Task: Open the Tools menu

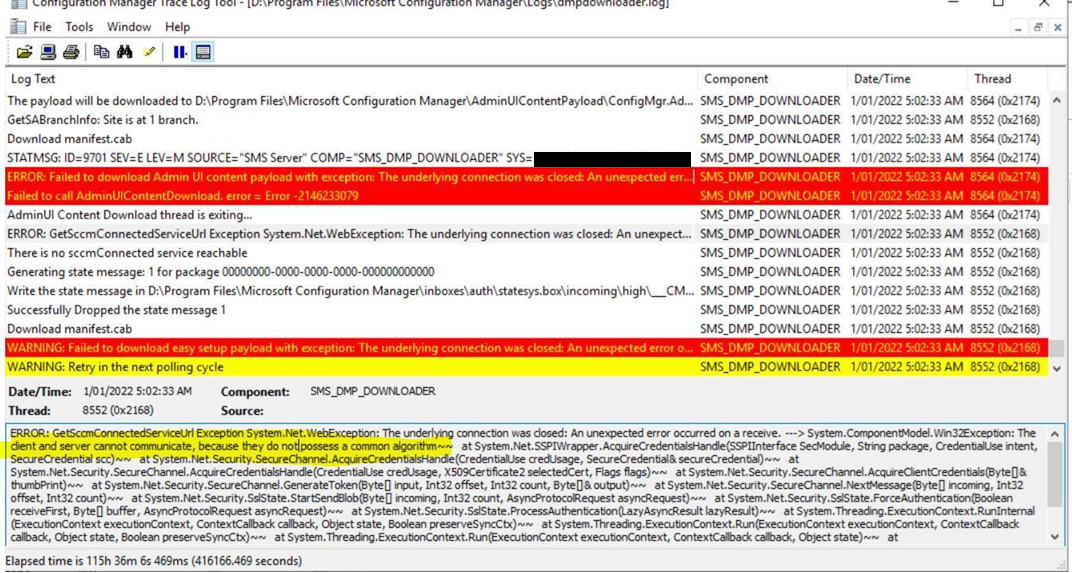Action: (x=79, y=27)
